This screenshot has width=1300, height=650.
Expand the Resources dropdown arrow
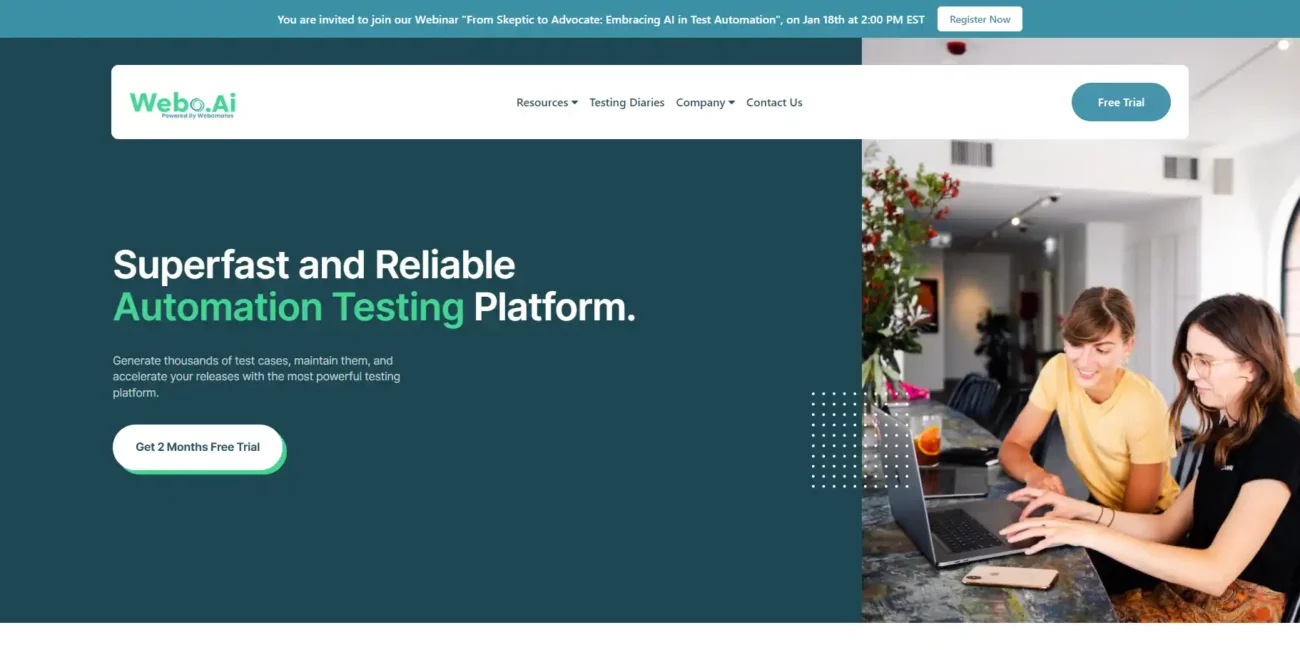point(574,103)
